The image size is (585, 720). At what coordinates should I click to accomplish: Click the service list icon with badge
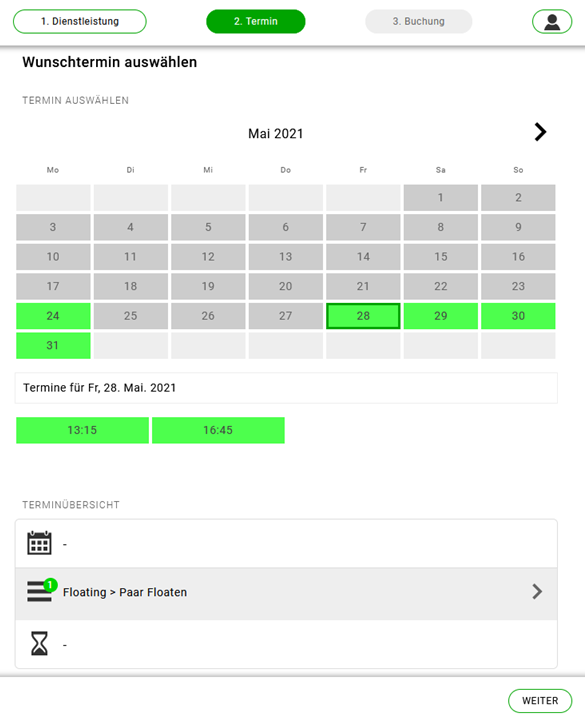click(40, 591)
